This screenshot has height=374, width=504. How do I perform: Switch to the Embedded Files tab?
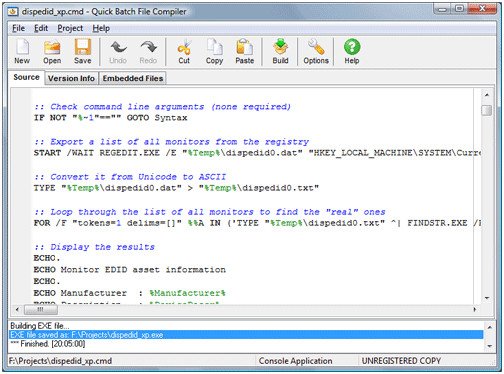pyautogui.click(x=133, y=78)
